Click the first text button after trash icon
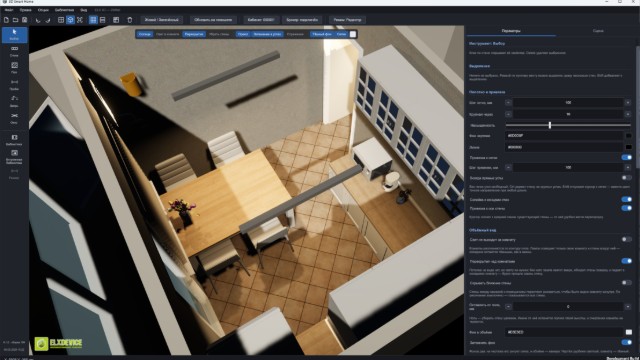640x360 pixels. (x=162, y=20)
